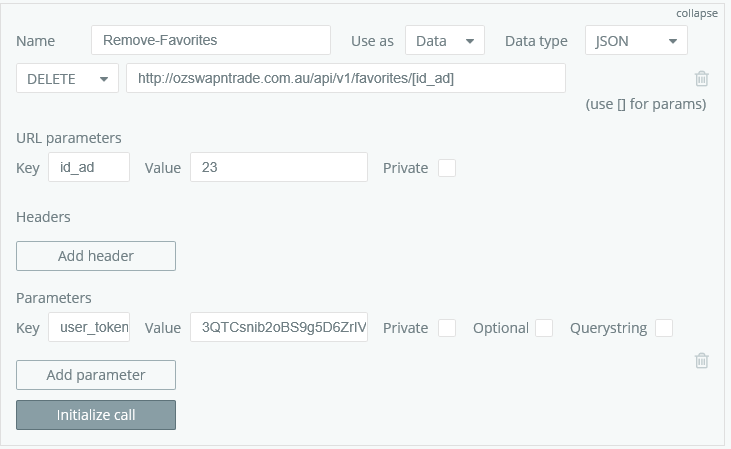This screenshot has width=731, height=449.
Task: Tick the Optional checkbox
Action: 544,328
